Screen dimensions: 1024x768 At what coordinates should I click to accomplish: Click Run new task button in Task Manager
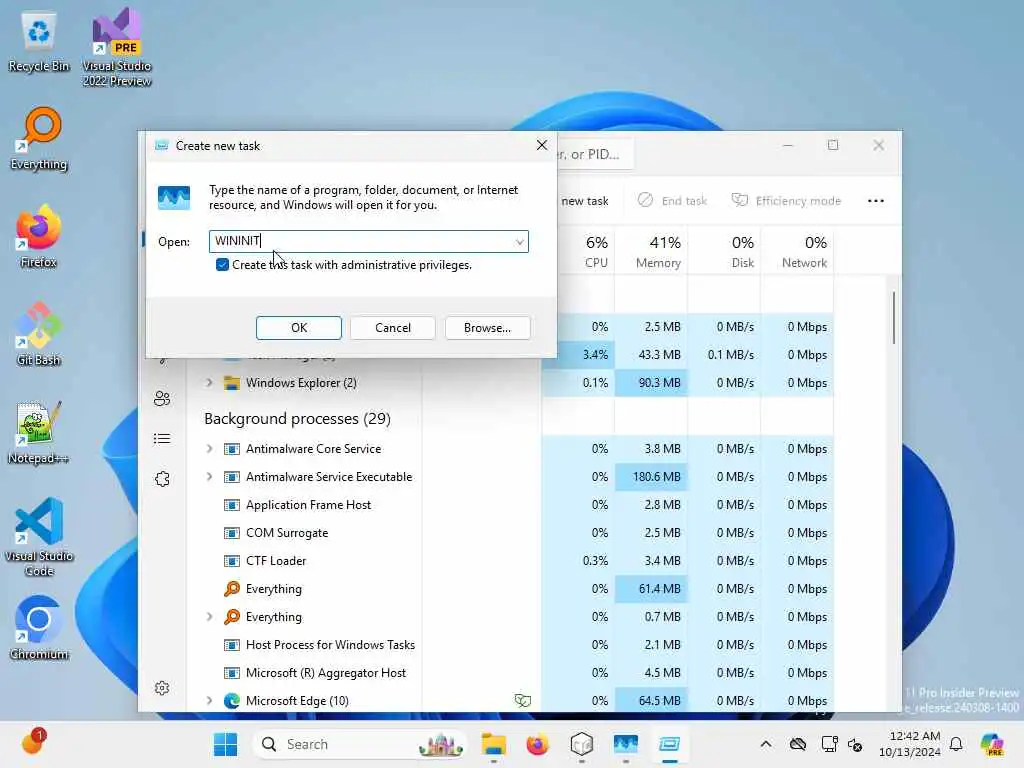584,200
